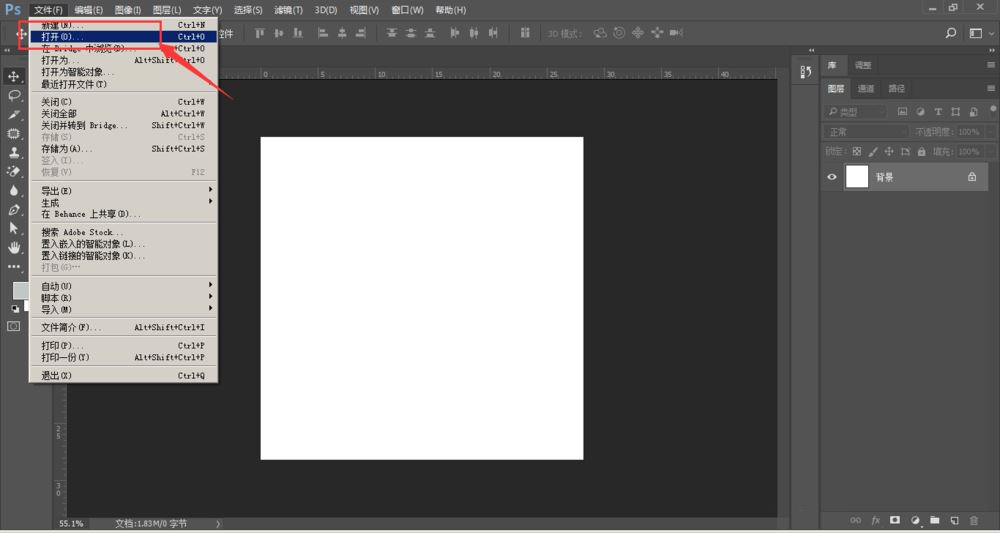Click the Add Layer Style fx icon

pos(876,520)
